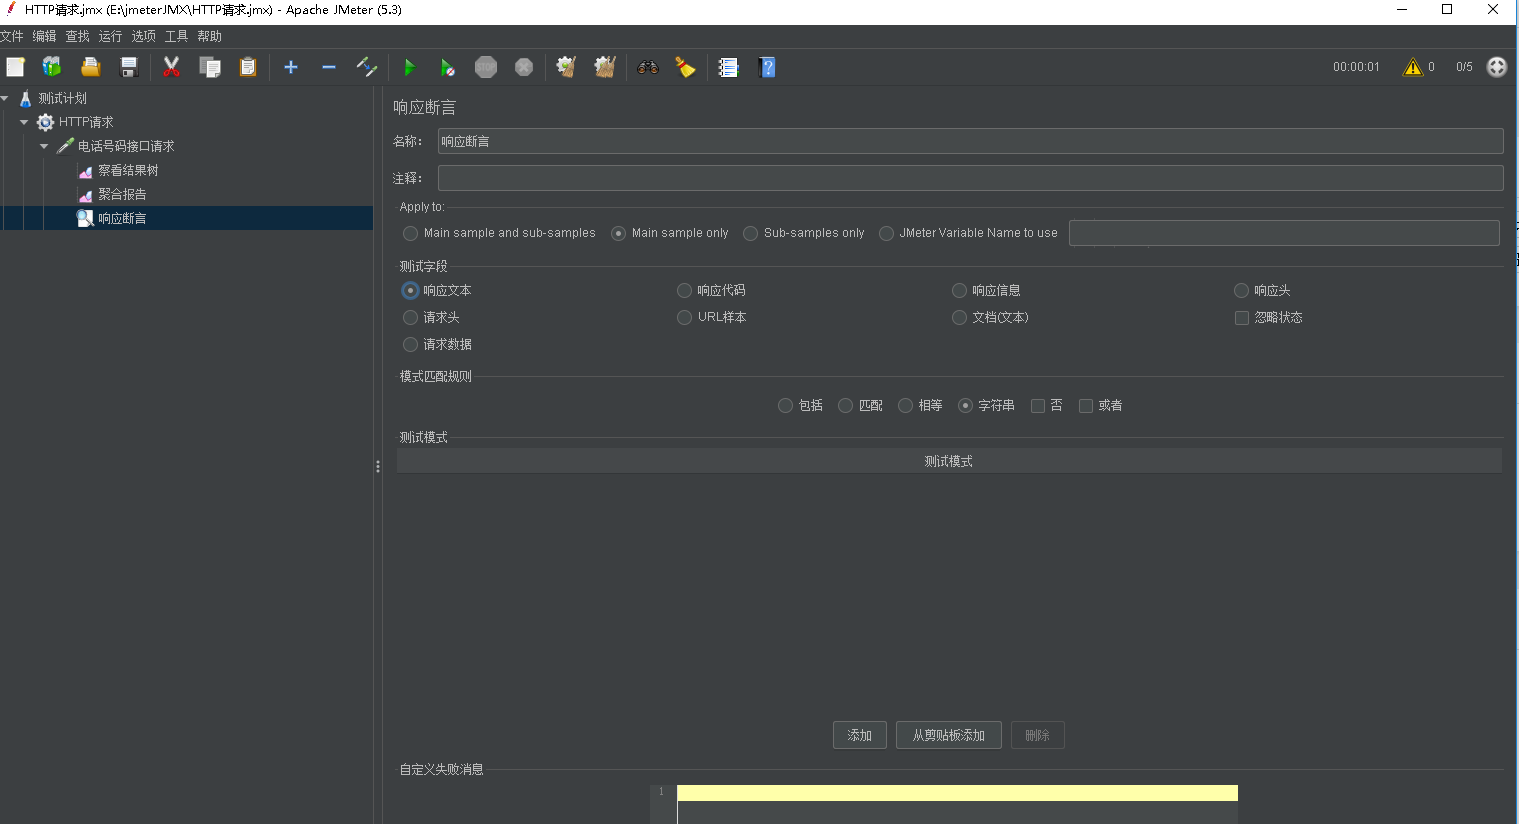Image resolution: width=1519 pixels, height=824 pixels.
Task: Select JMeter Variable Name to use option
Action: coord(968,233)
